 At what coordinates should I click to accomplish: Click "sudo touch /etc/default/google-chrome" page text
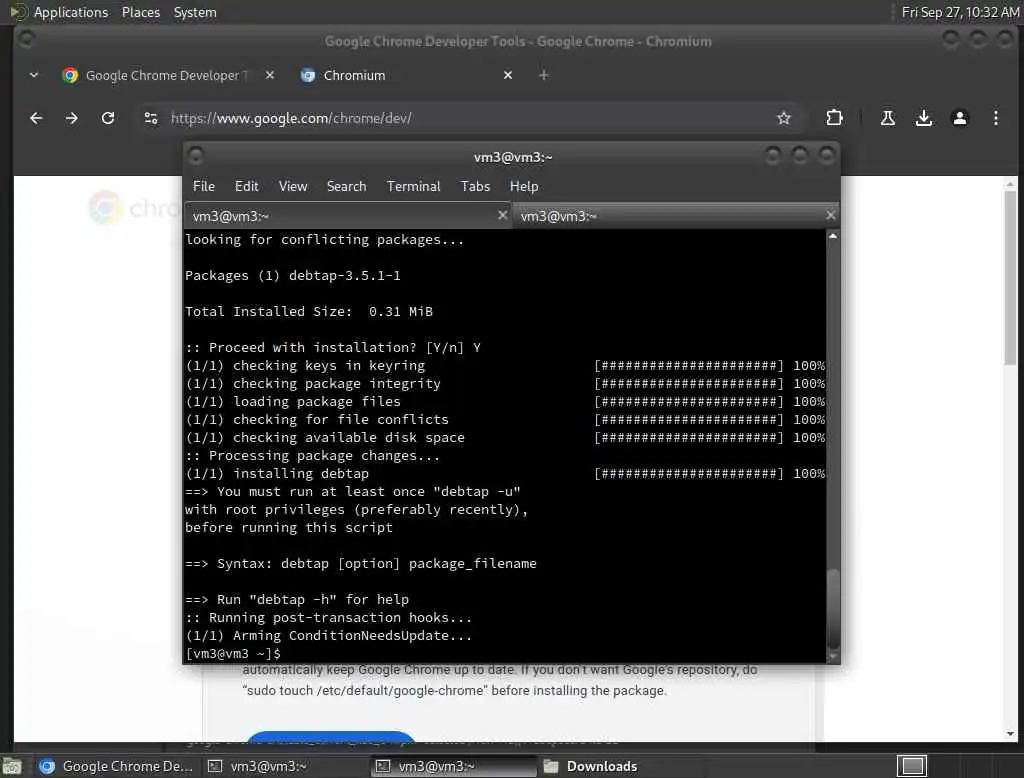365,690
